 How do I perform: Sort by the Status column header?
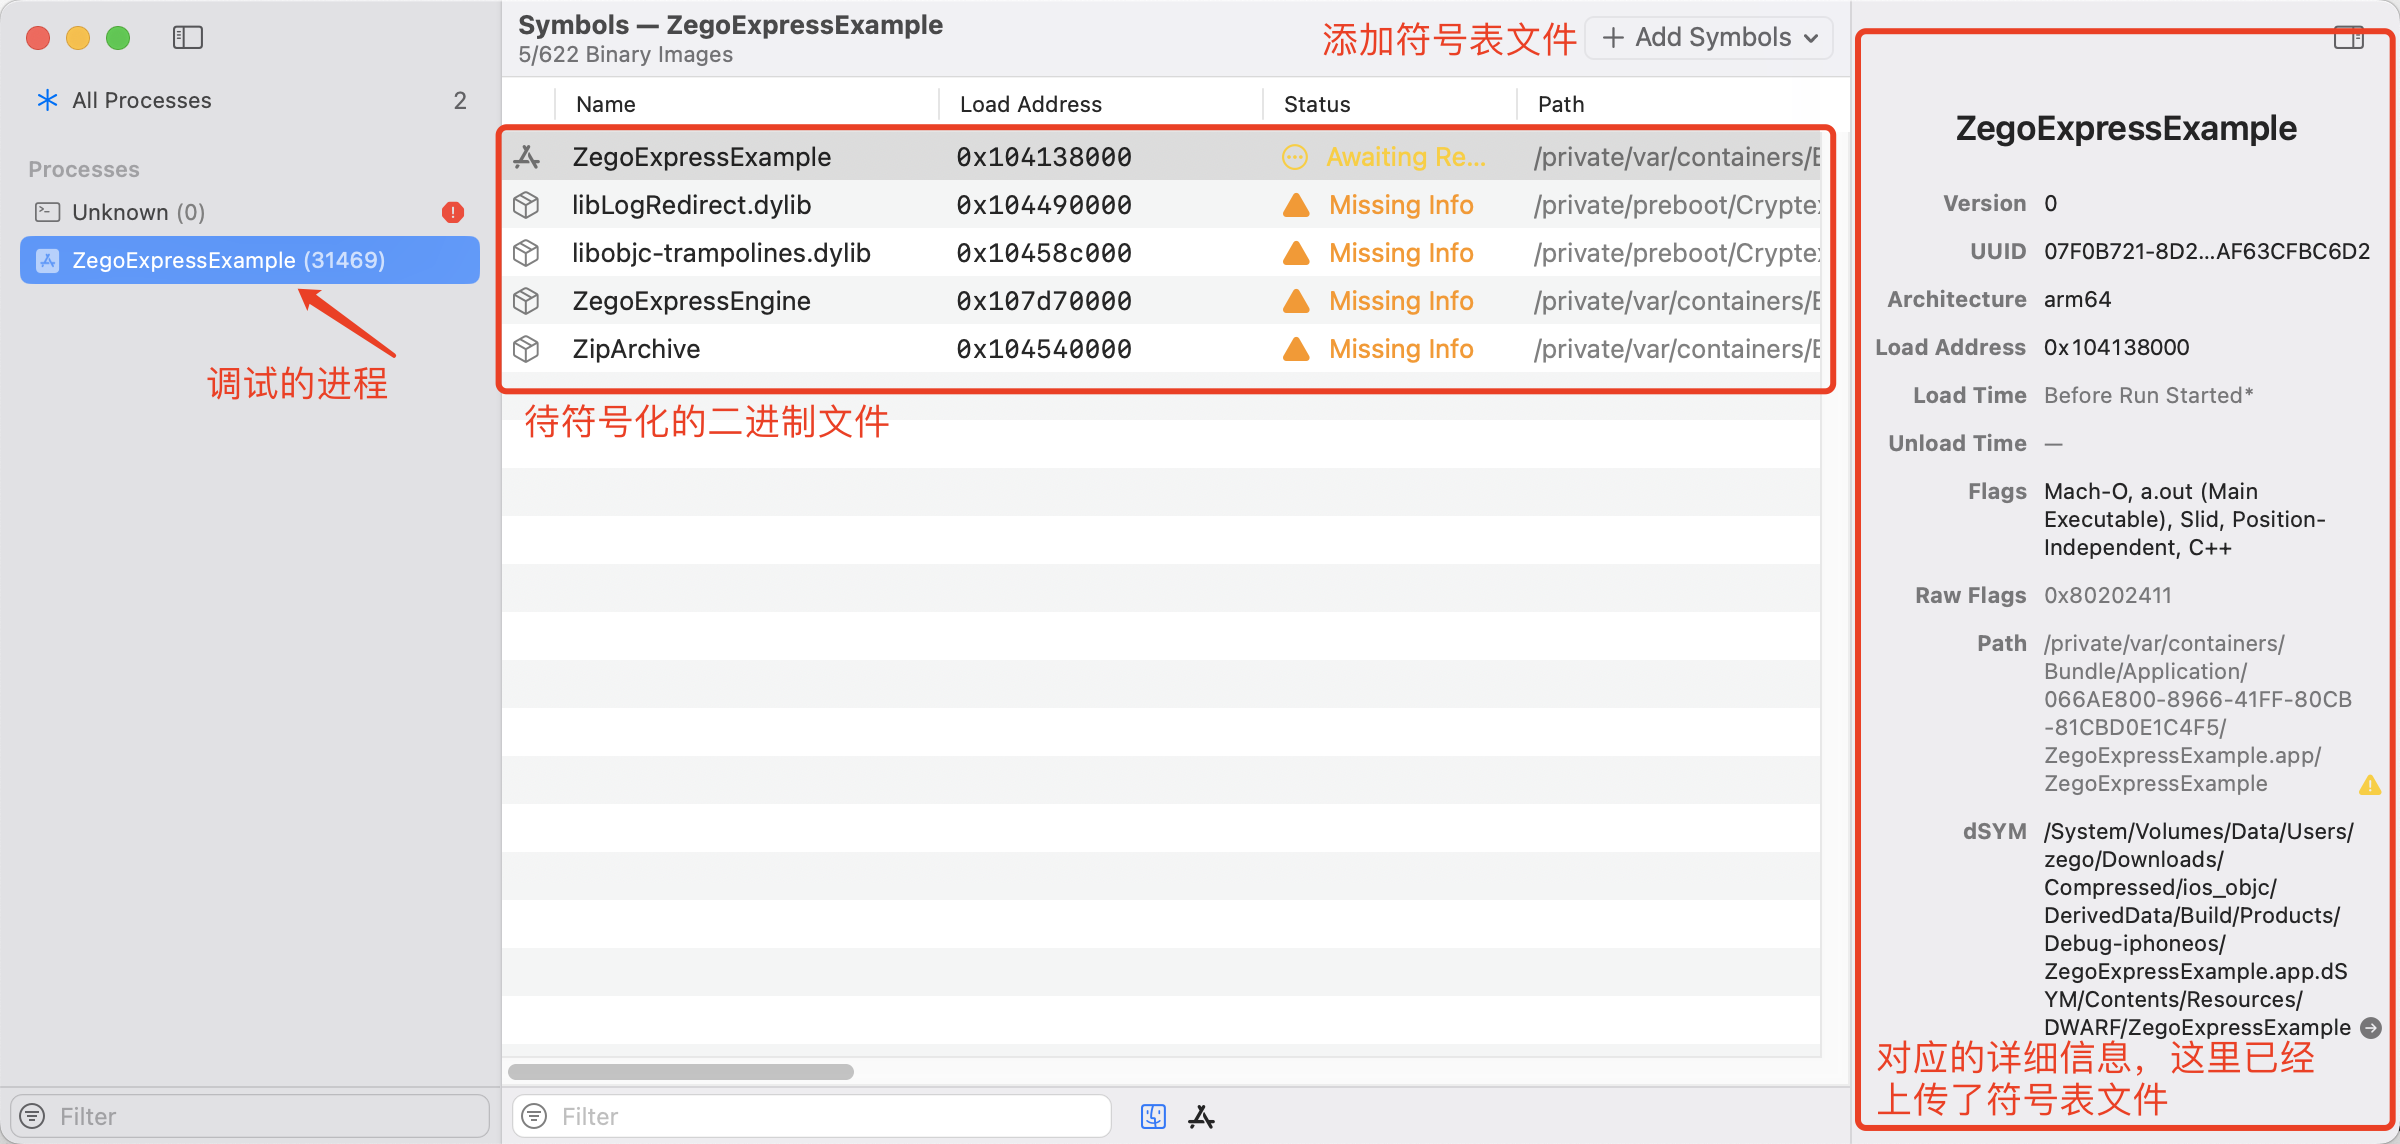coord(1317,104)
